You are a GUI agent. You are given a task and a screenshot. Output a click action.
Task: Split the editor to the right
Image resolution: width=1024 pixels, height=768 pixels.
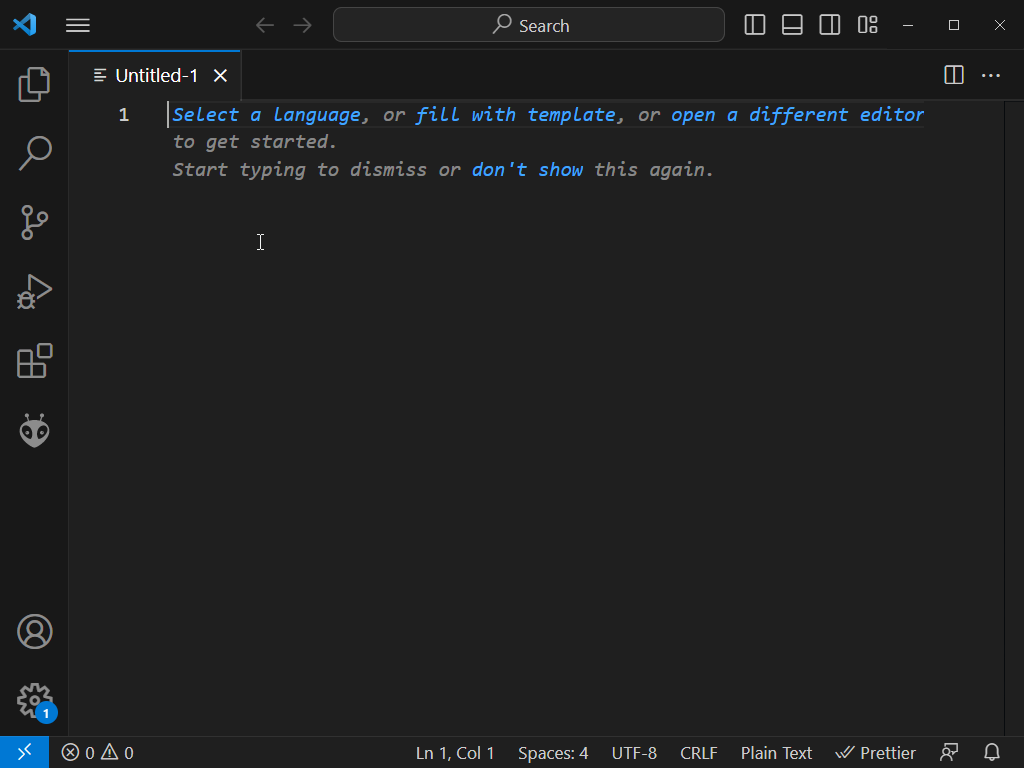(x=953, y=75)
